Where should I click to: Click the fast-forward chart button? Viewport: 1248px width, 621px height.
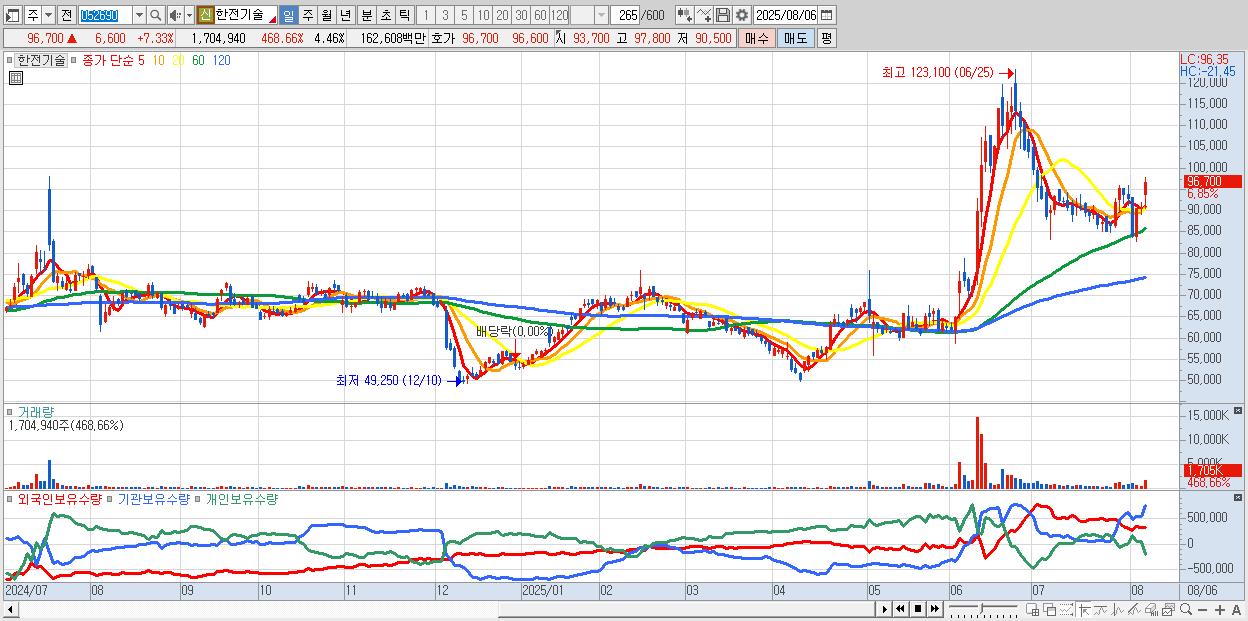point(935,609)
